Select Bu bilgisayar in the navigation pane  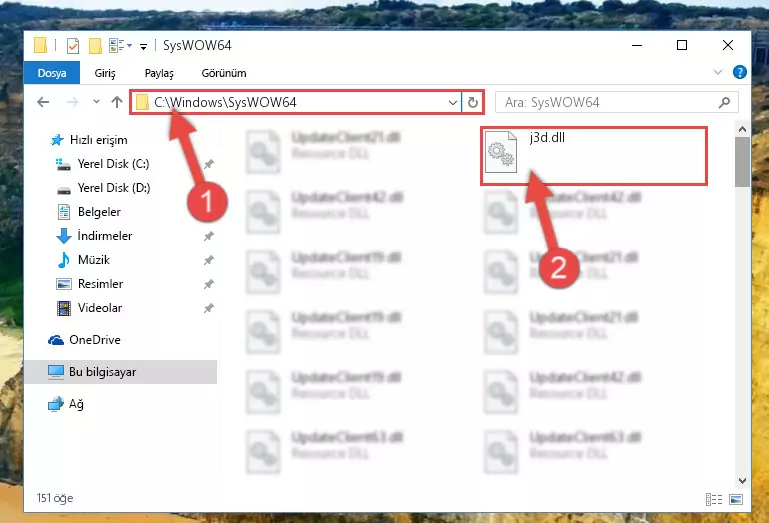click(x=121, y=372)
